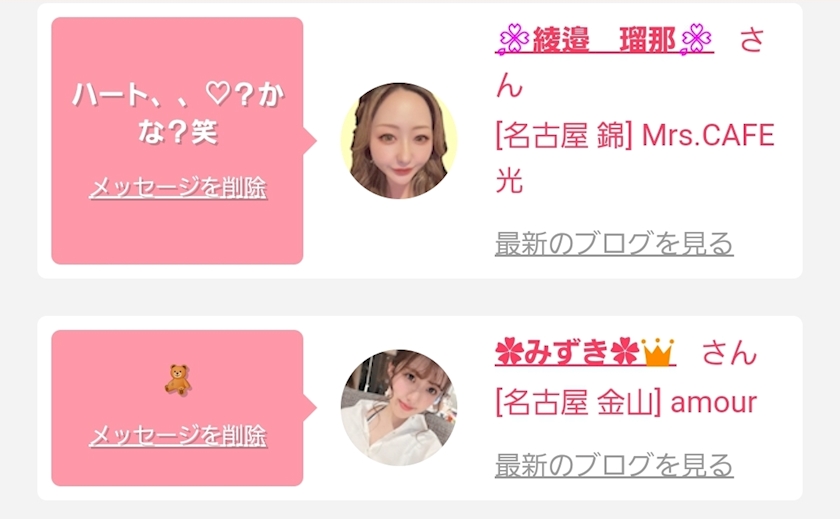Click the purple flower icon after 瑠那

point(696,40)
